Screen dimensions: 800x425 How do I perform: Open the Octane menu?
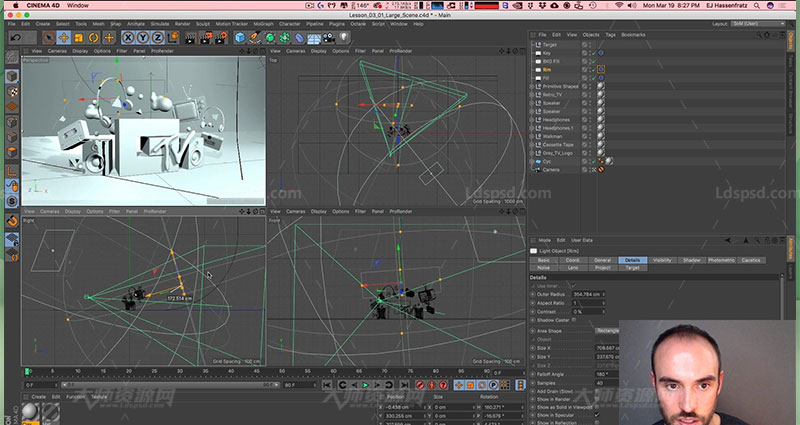[358, 24]
